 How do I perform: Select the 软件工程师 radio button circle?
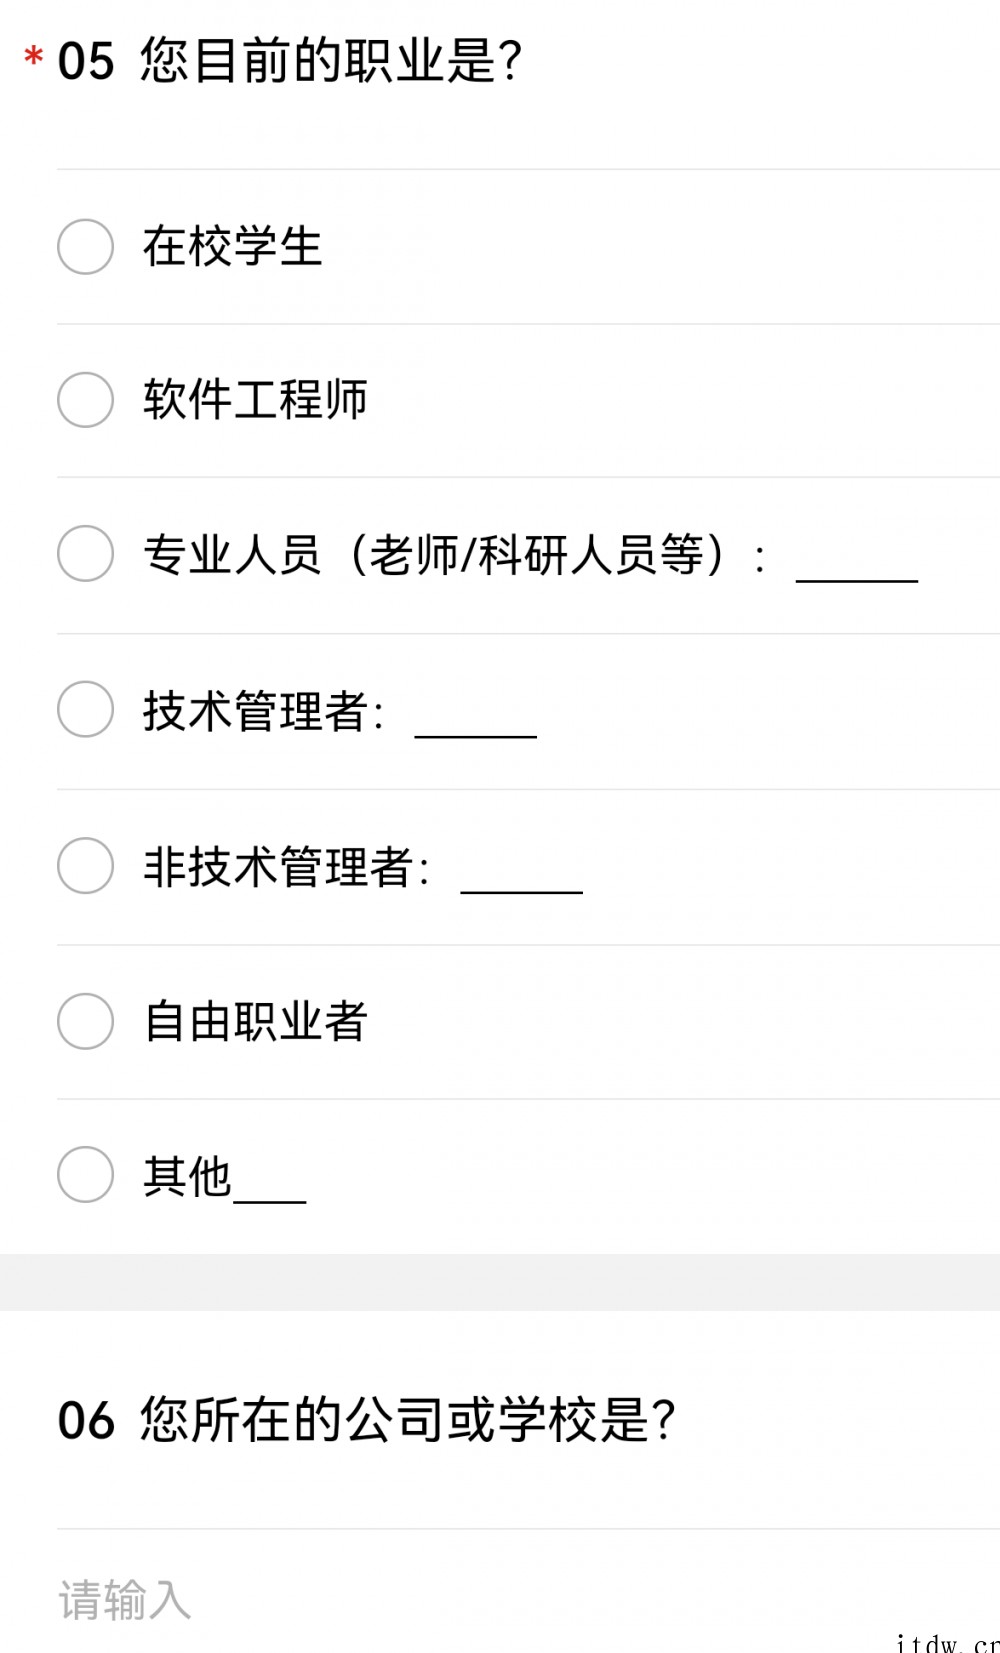pyautogui.click(x=85, y=400)
